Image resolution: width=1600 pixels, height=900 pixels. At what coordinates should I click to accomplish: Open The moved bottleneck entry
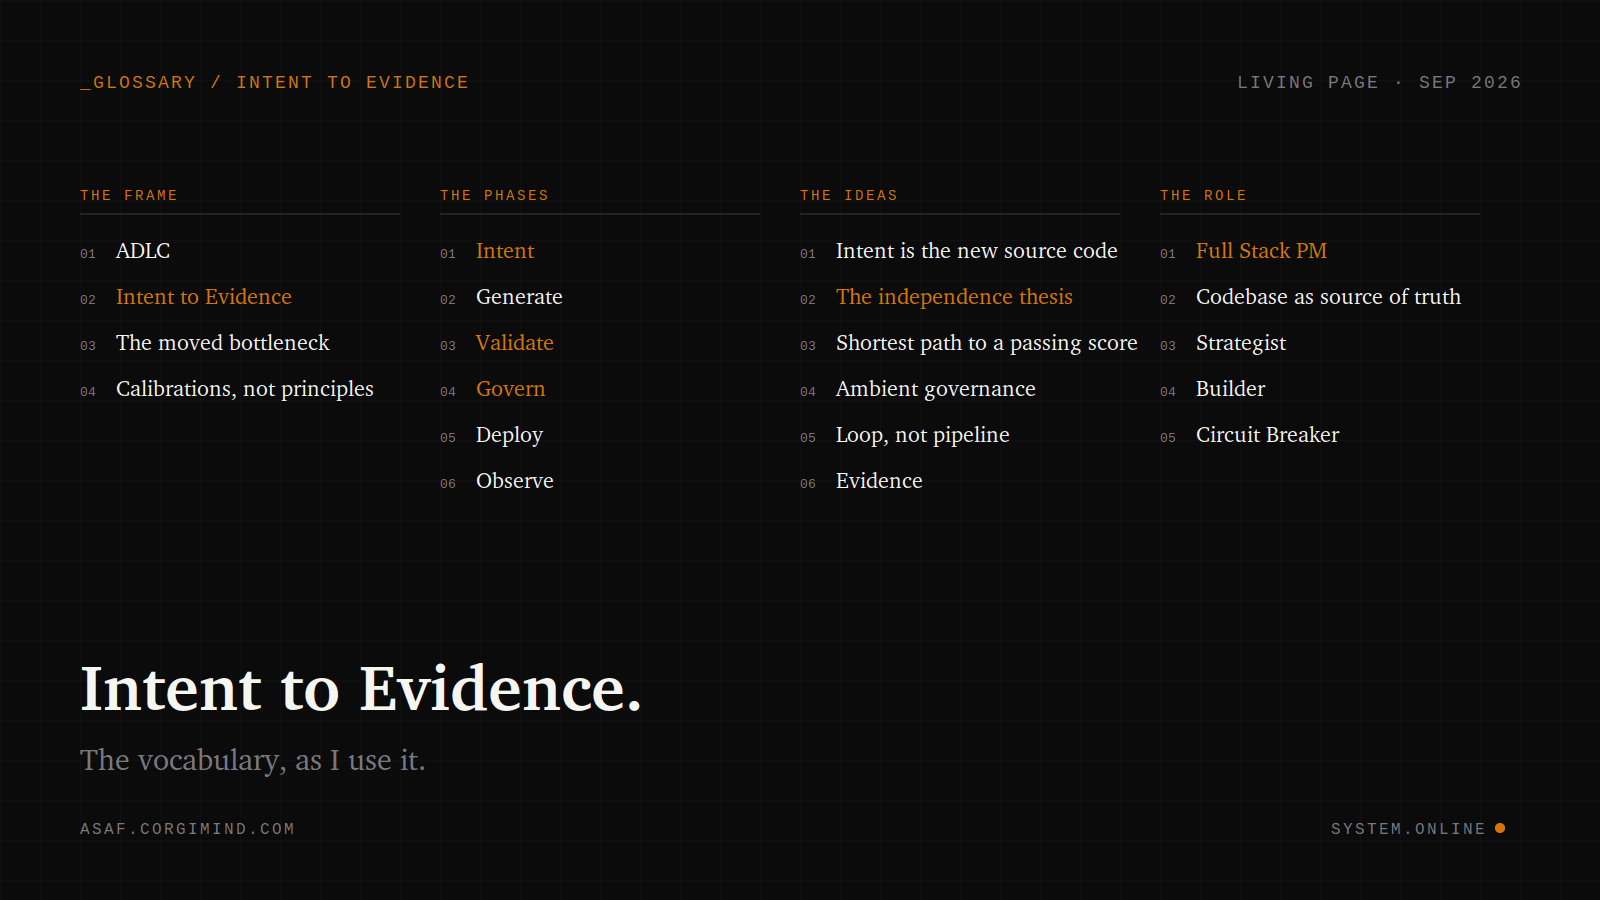(222, 343)
